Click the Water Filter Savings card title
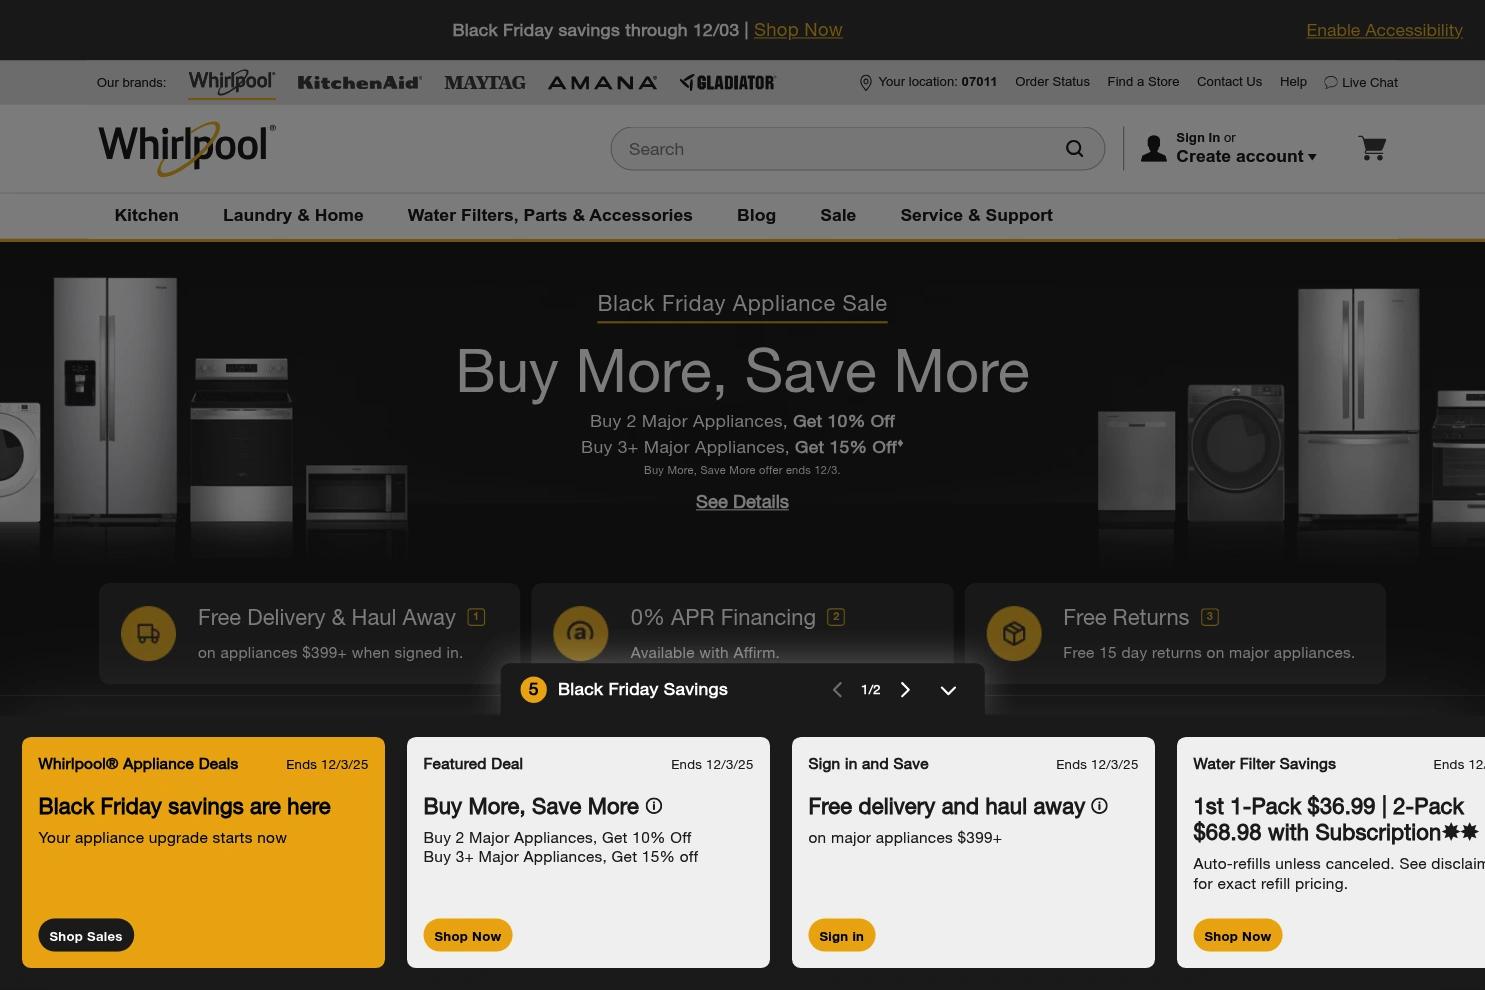The width and height of the screenshot is (1485, 990). pyautogui.click(x=1264, y=764)
